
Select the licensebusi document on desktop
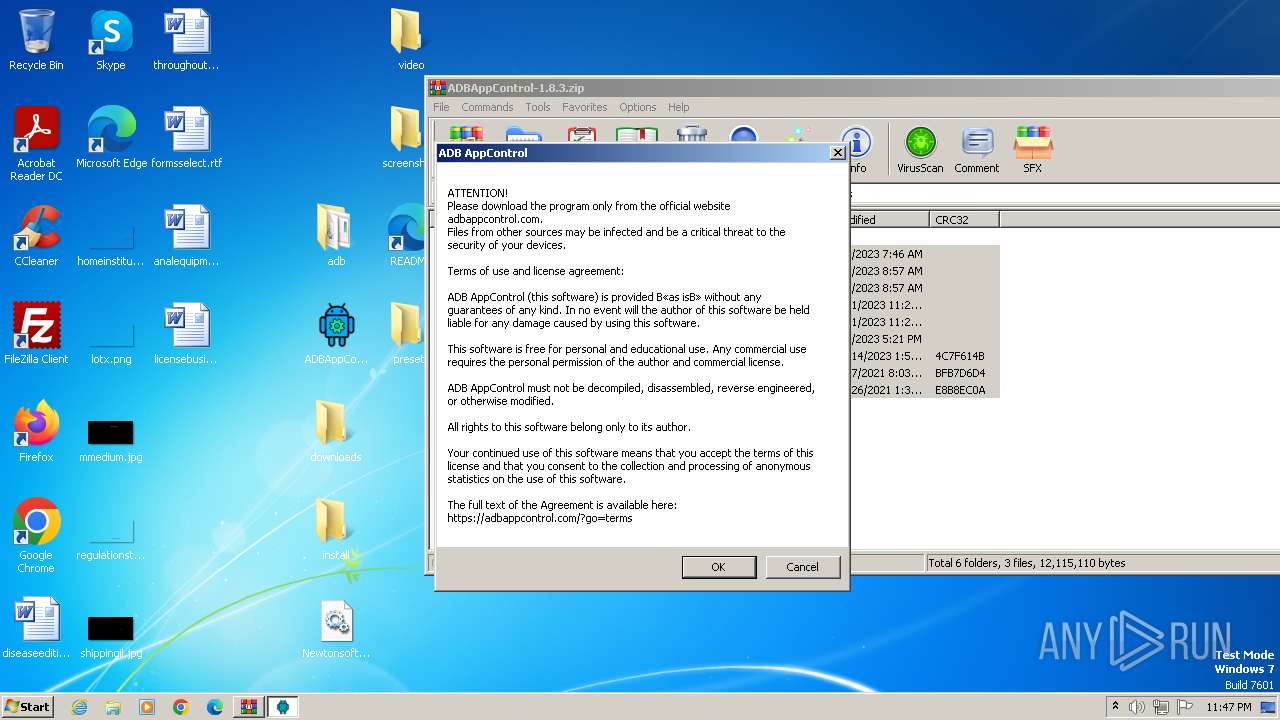(186, 334)
